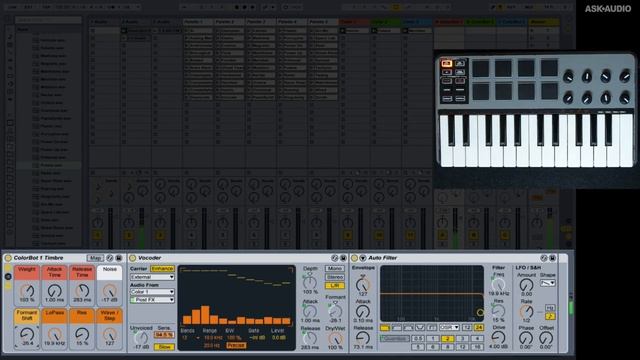Select the L/R mode button
Viewport: 640px width, 360px height.
click(x=335, y=286)
